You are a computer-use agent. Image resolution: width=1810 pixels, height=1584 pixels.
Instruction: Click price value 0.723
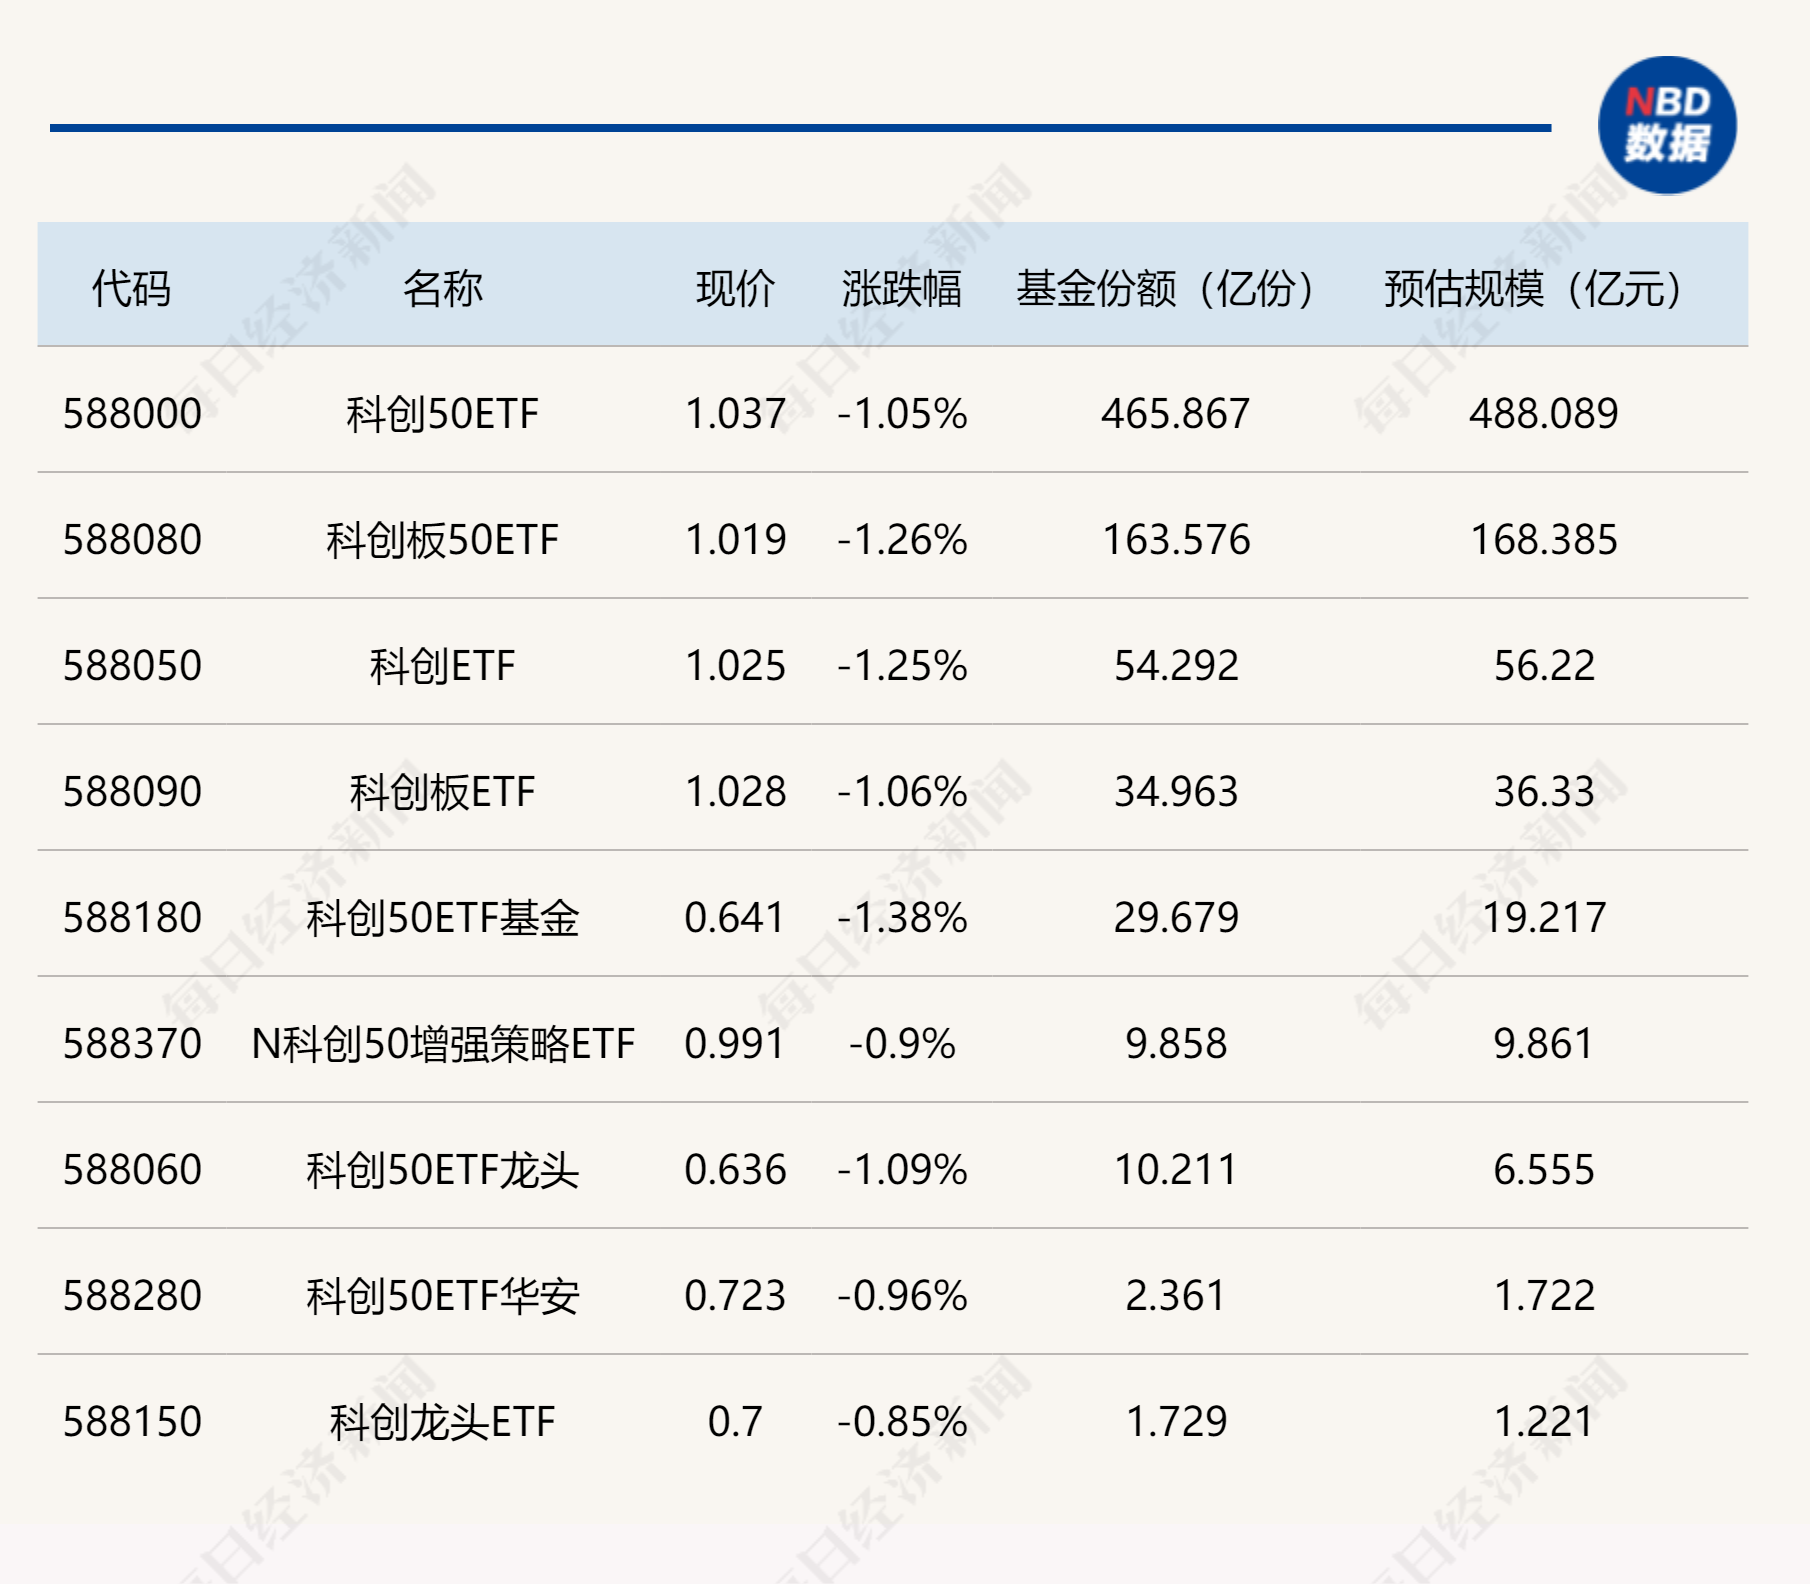tap(735, 1296)
